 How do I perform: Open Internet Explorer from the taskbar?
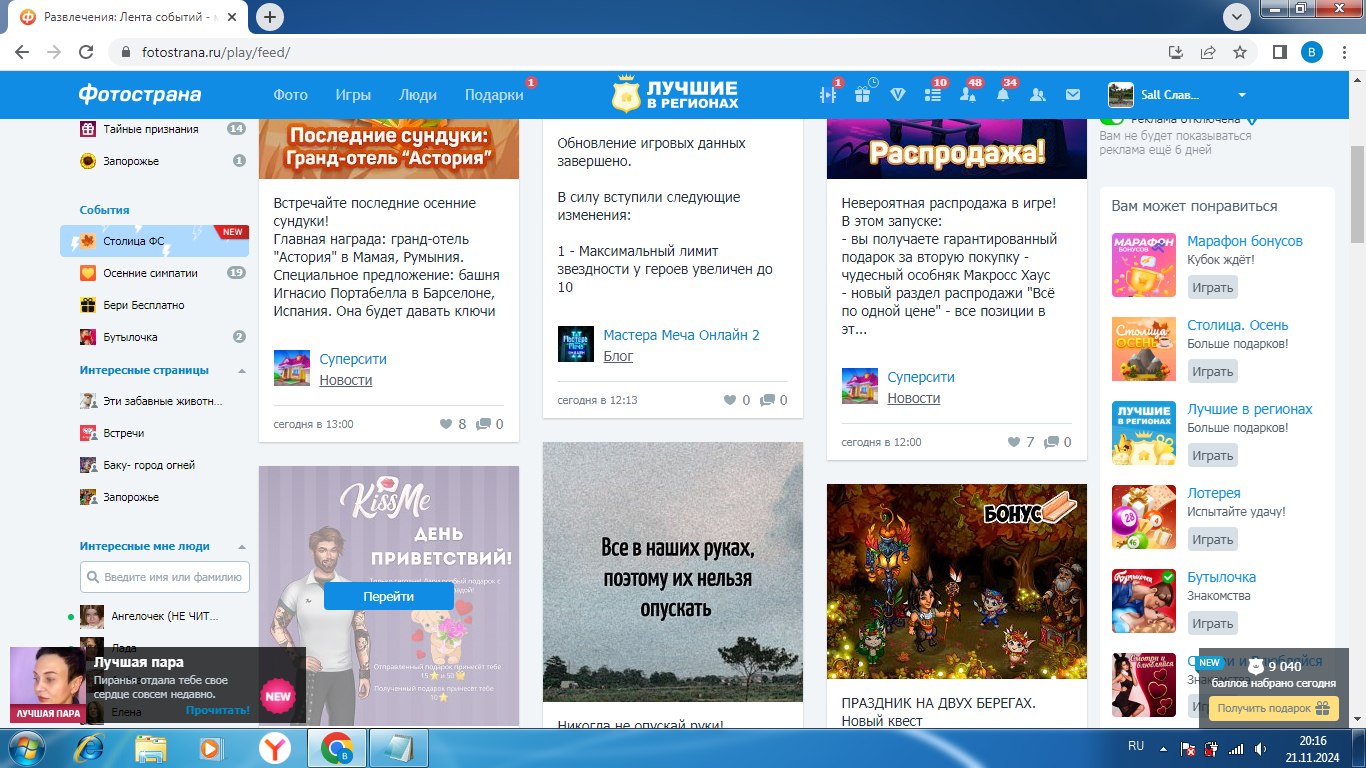click(x=90, y=748)
